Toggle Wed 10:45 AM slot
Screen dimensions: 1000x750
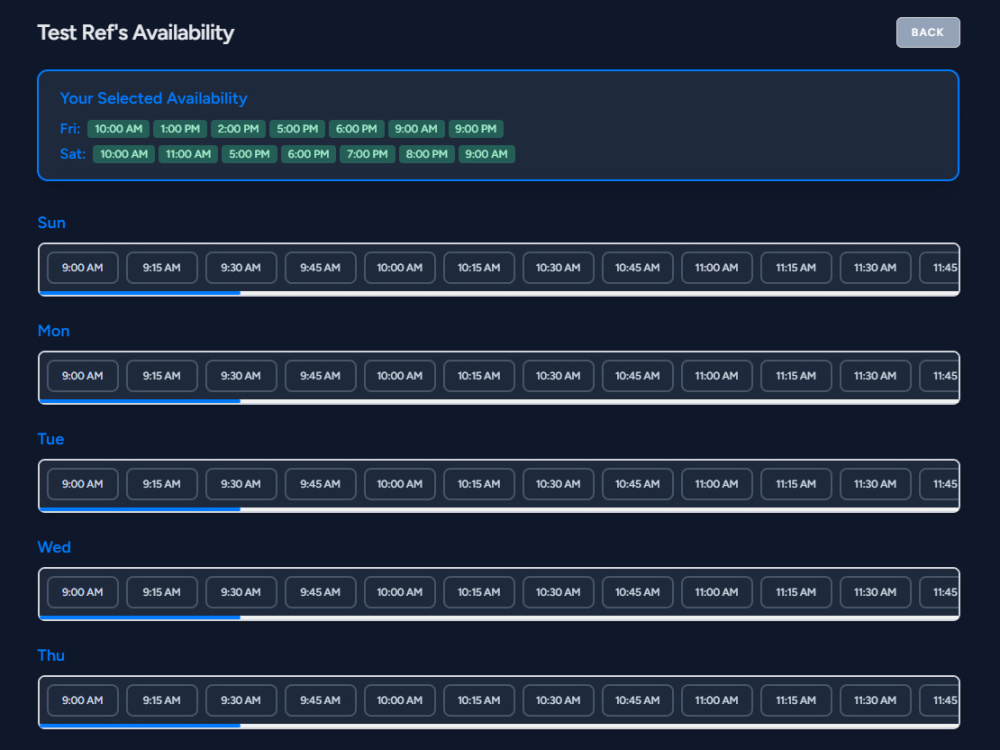point(638,592)
